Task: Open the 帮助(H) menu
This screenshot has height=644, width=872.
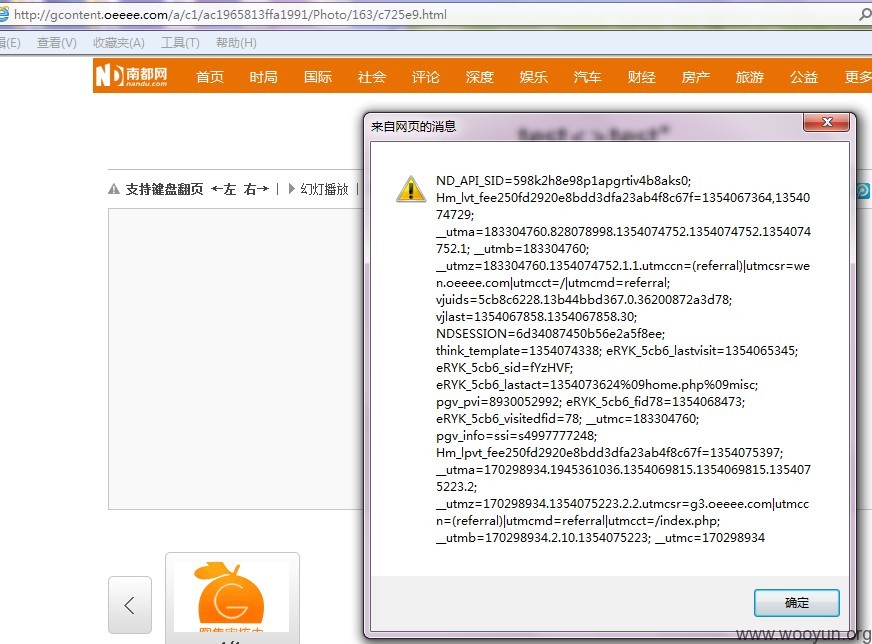Action: 236,43
